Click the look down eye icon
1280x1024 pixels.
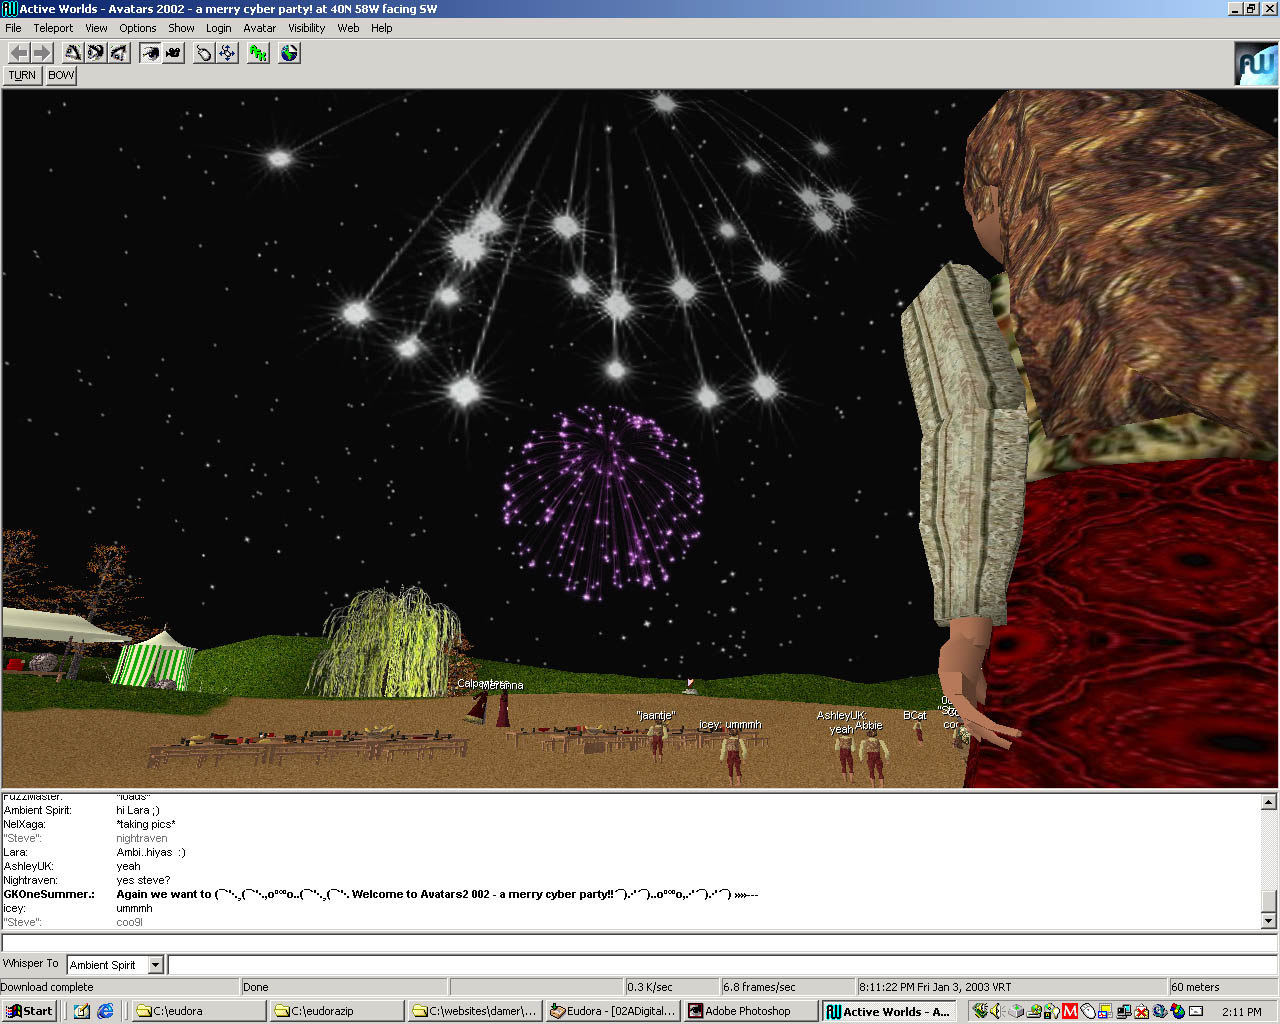(x=119, y=53)
